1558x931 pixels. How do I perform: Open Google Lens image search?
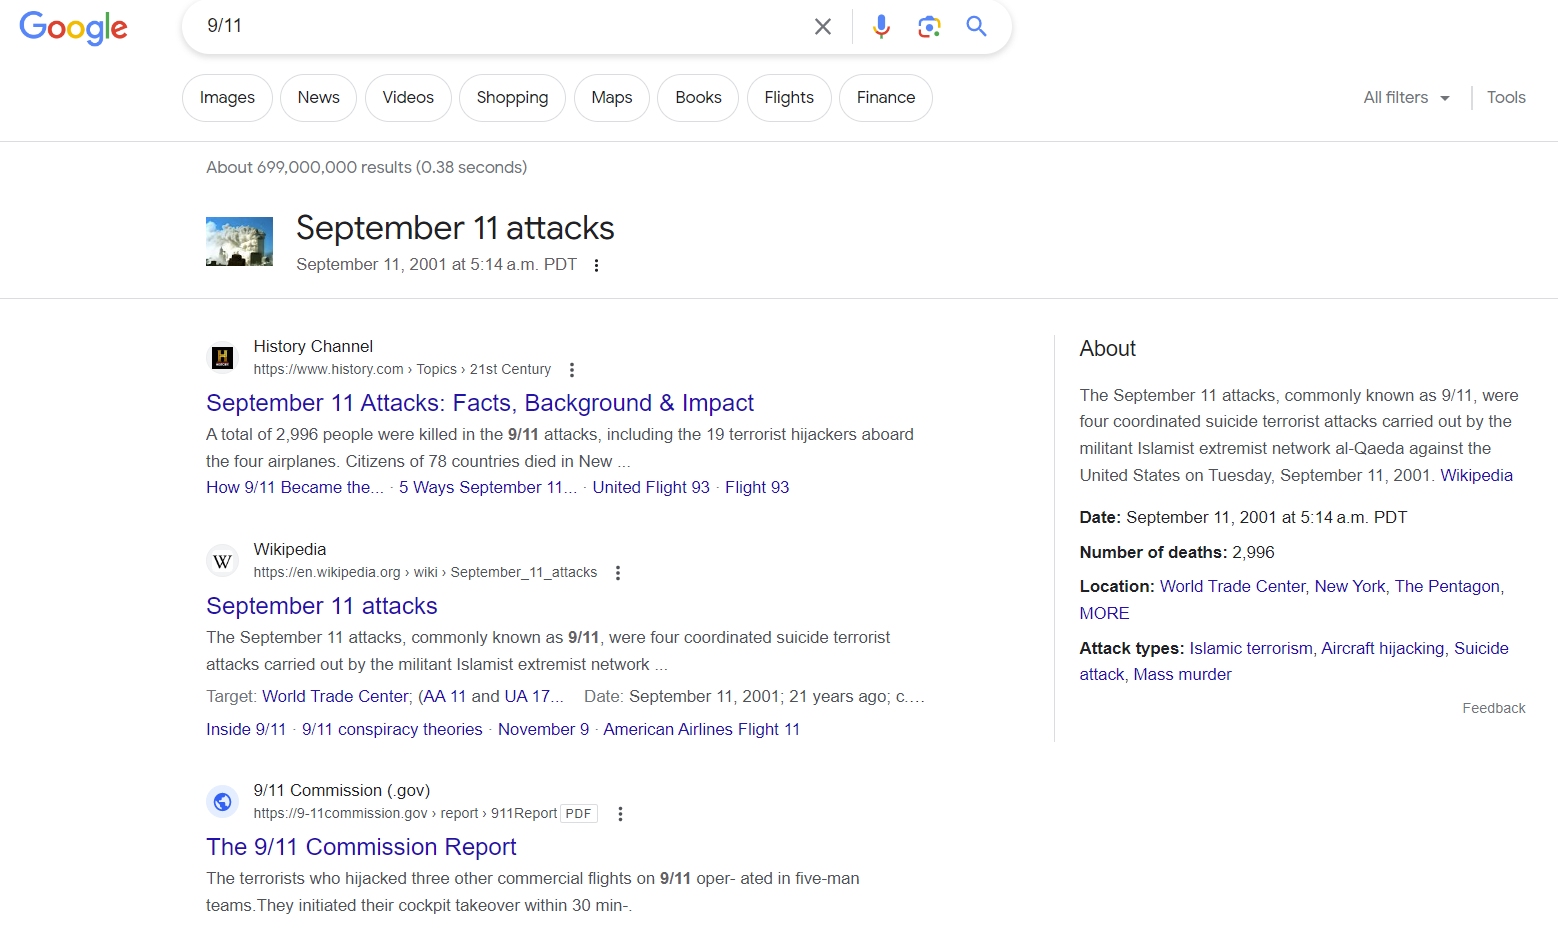click(x=929, y=27)
